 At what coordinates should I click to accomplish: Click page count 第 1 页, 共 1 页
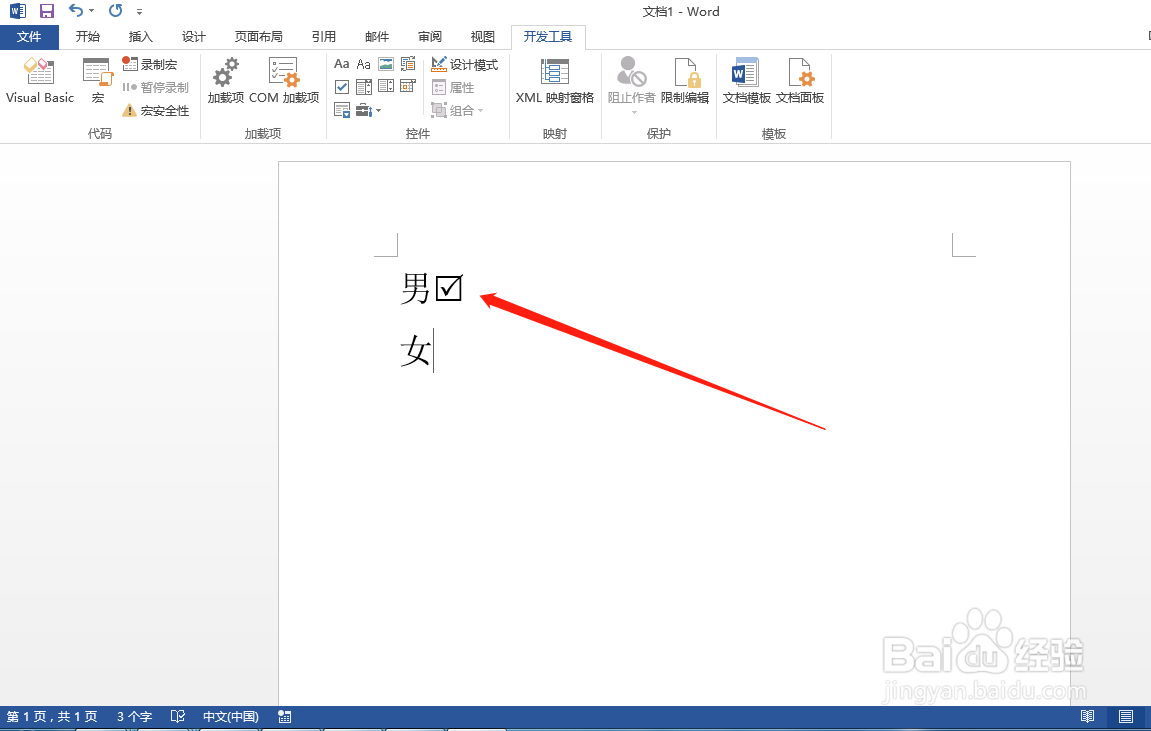coord(52,716)
